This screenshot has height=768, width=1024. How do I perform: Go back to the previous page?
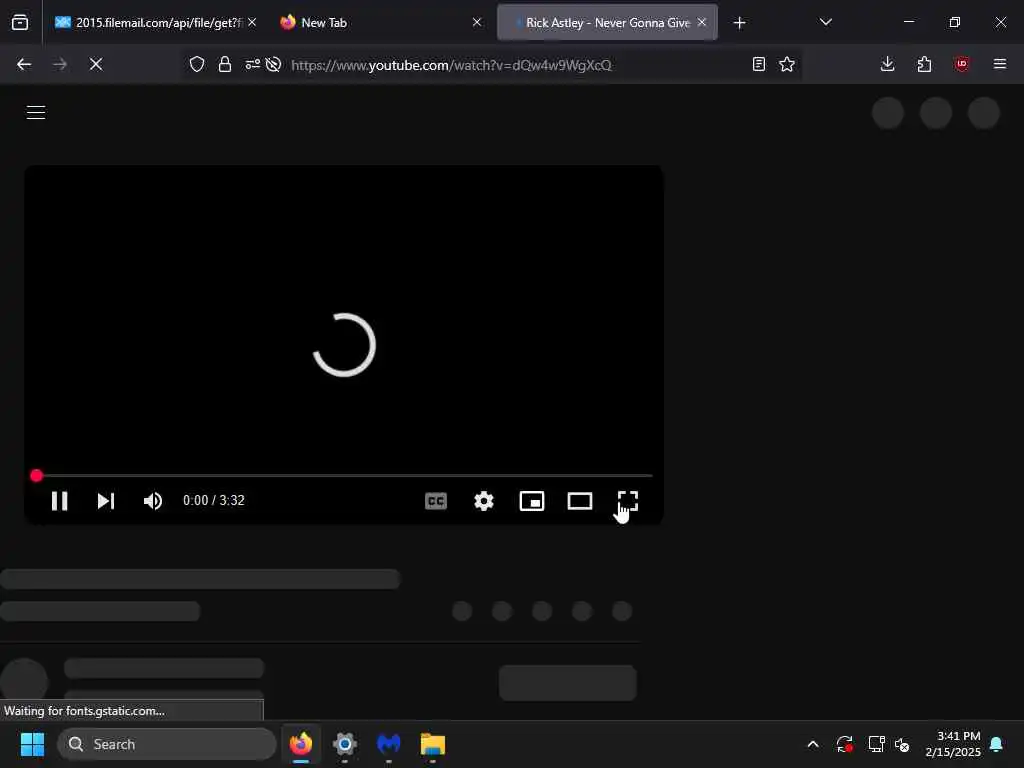(24, 64)
